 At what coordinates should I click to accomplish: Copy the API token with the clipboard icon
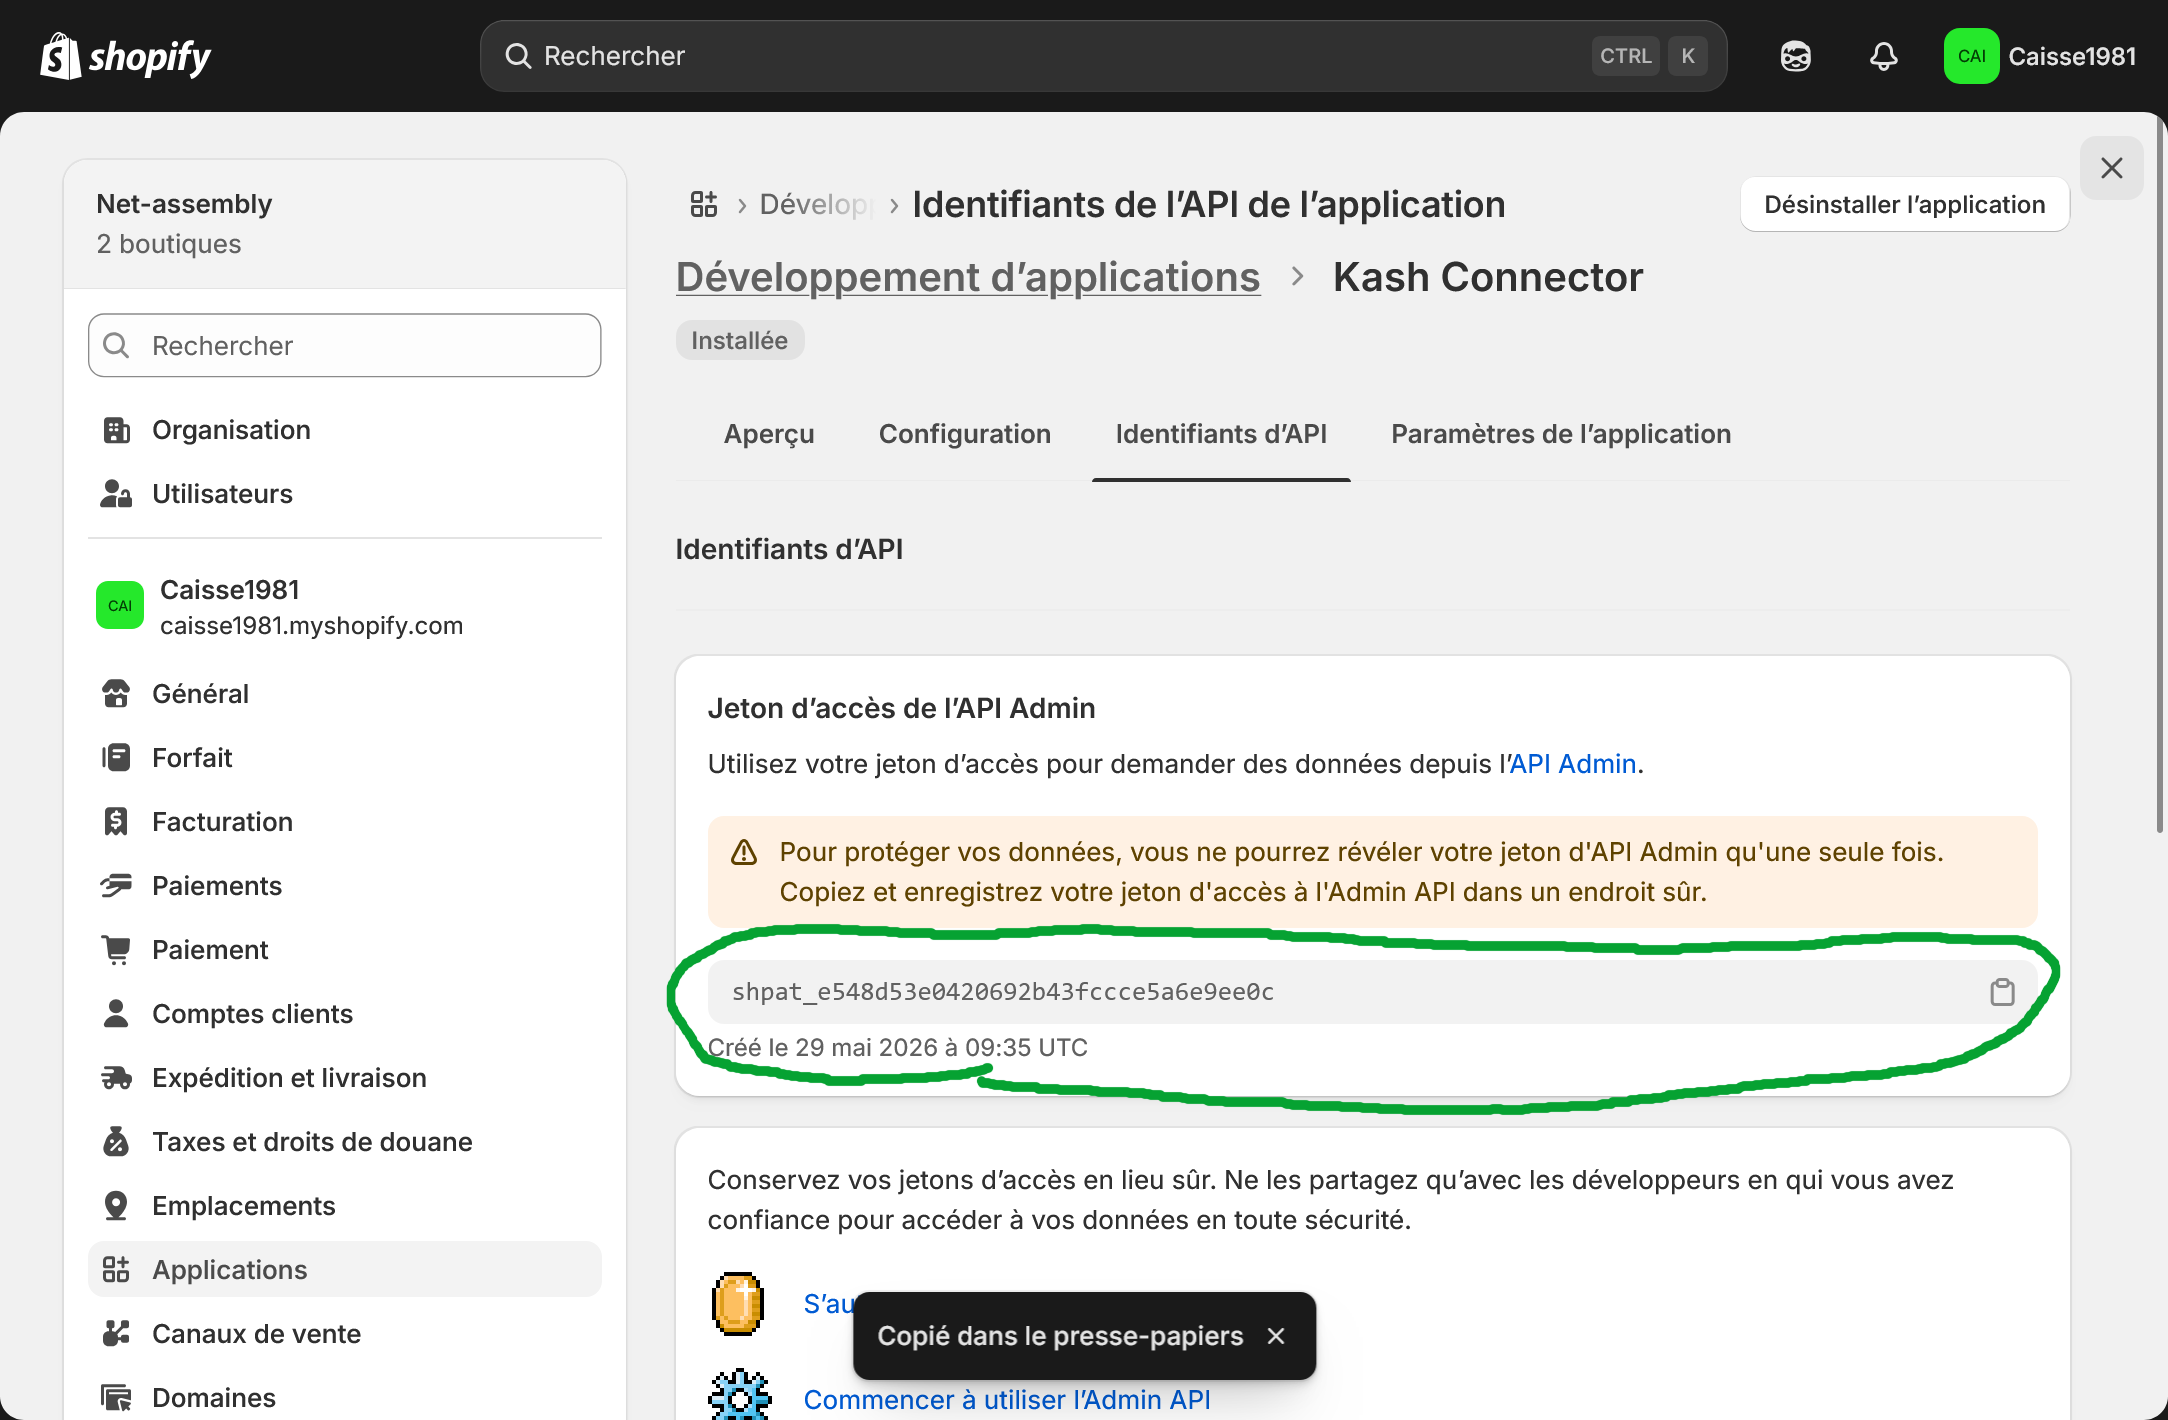pyautogui.click(x=2002, y=992)
